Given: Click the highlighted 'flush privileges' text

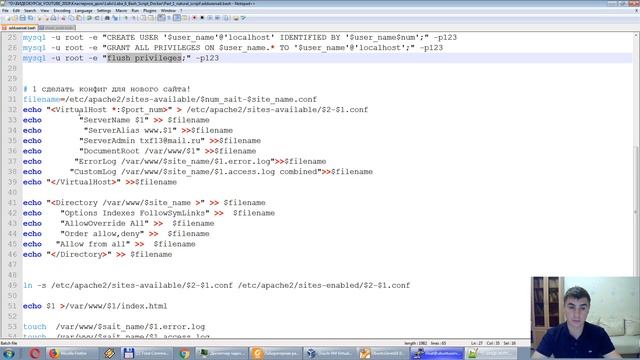Looking at the screenshot, I should 144,58.
